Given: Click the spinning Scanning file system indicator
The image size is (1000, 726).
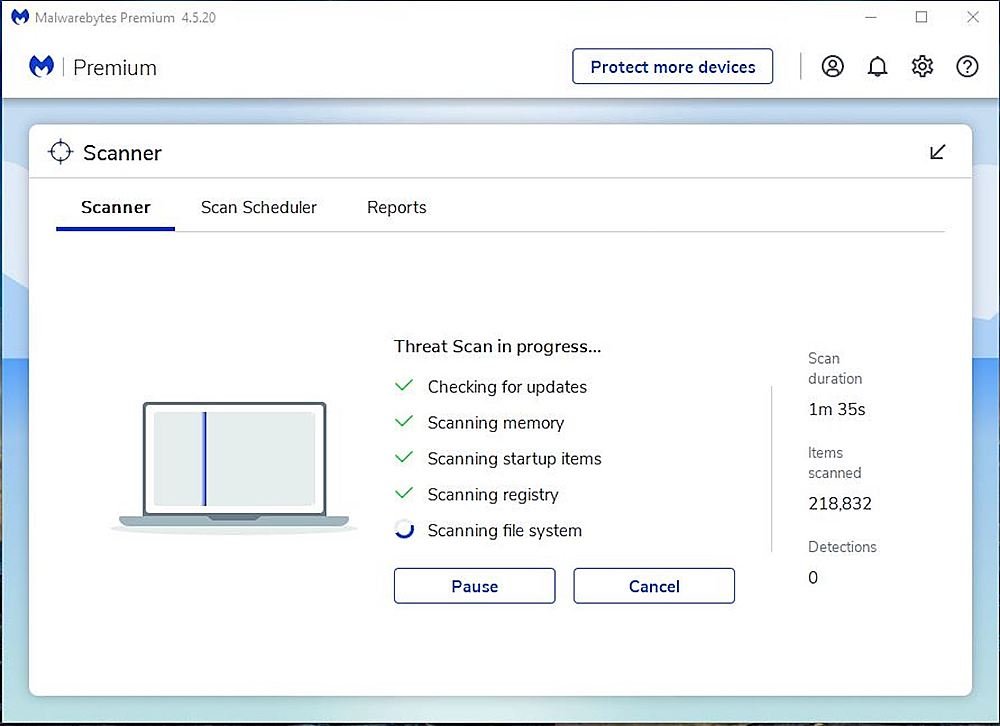Looking at the screenshot, I should [x=403, y=530].
